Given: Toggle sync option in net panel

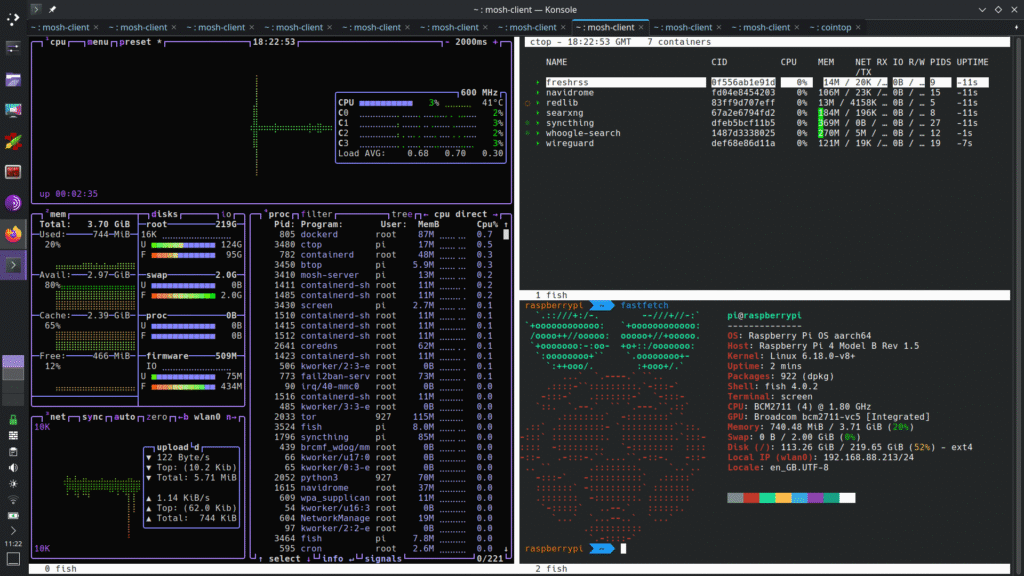Looking at the screenshot, I should tap(93, 416).
